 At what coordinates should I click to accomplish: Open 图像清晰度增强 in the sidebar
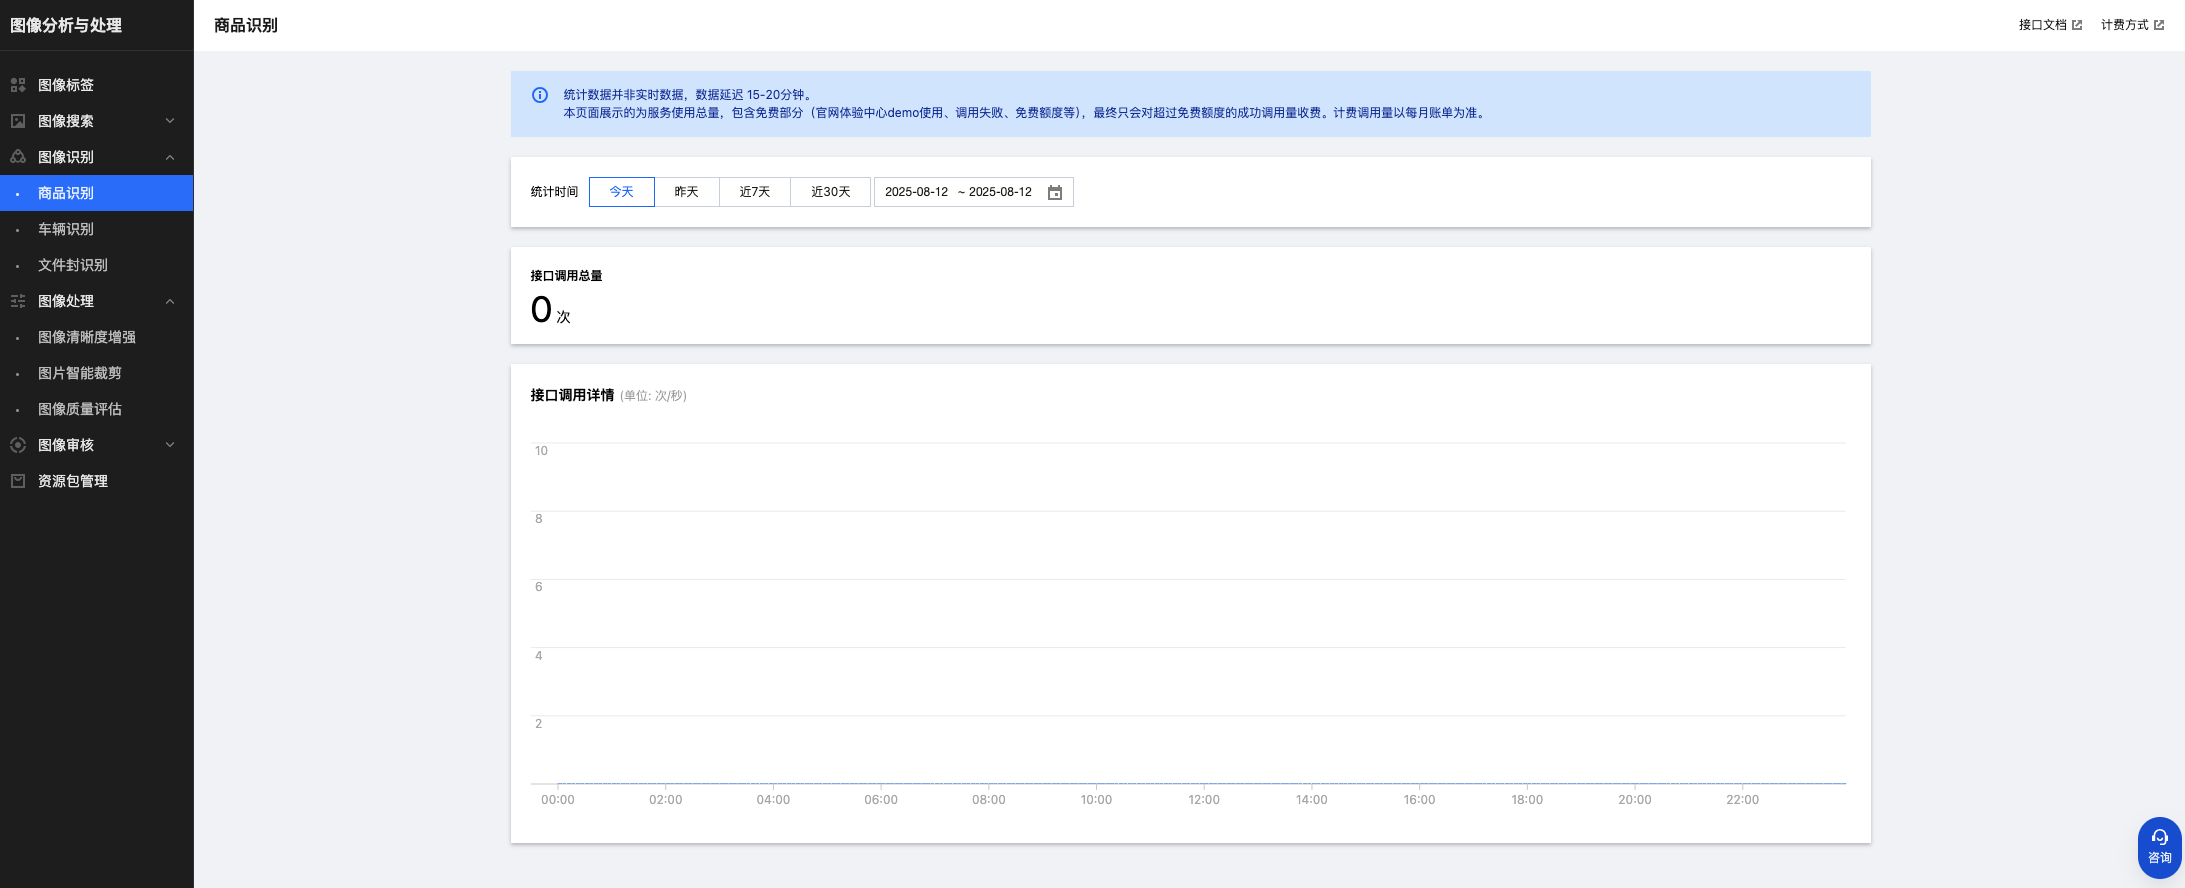pyautogui.click(x=87, y=337)
